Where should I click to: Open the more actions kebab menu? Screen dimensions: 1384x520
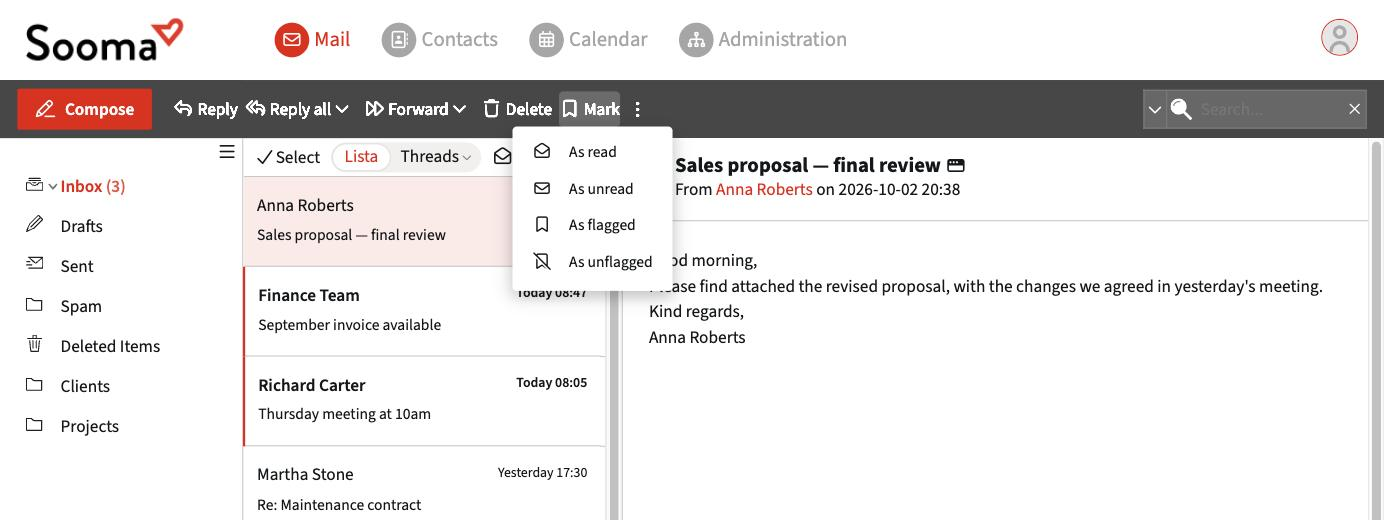[638, 109]
